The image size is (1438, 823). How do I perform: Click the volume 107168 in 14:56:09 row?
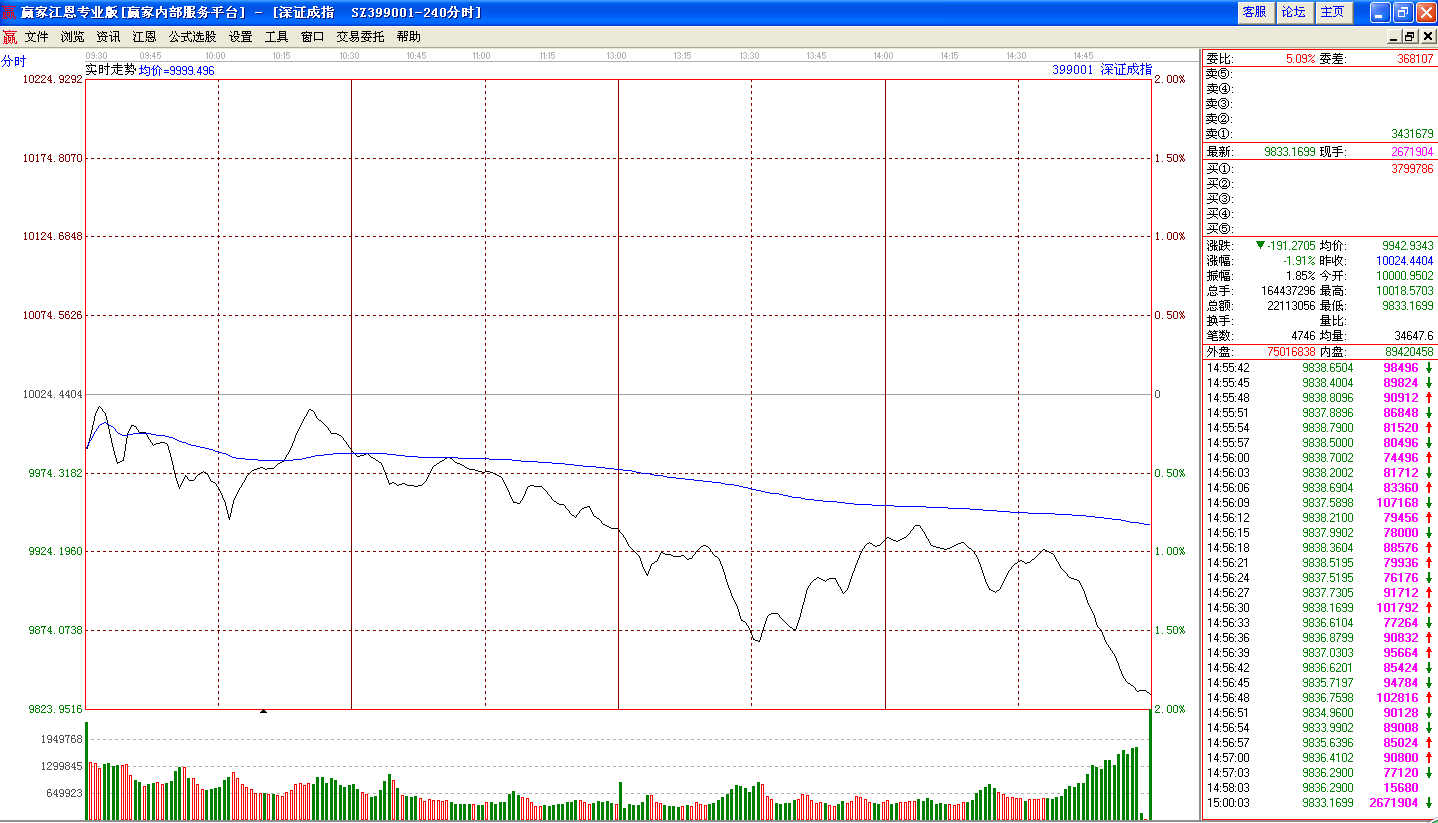click(x=1397, y=503)
